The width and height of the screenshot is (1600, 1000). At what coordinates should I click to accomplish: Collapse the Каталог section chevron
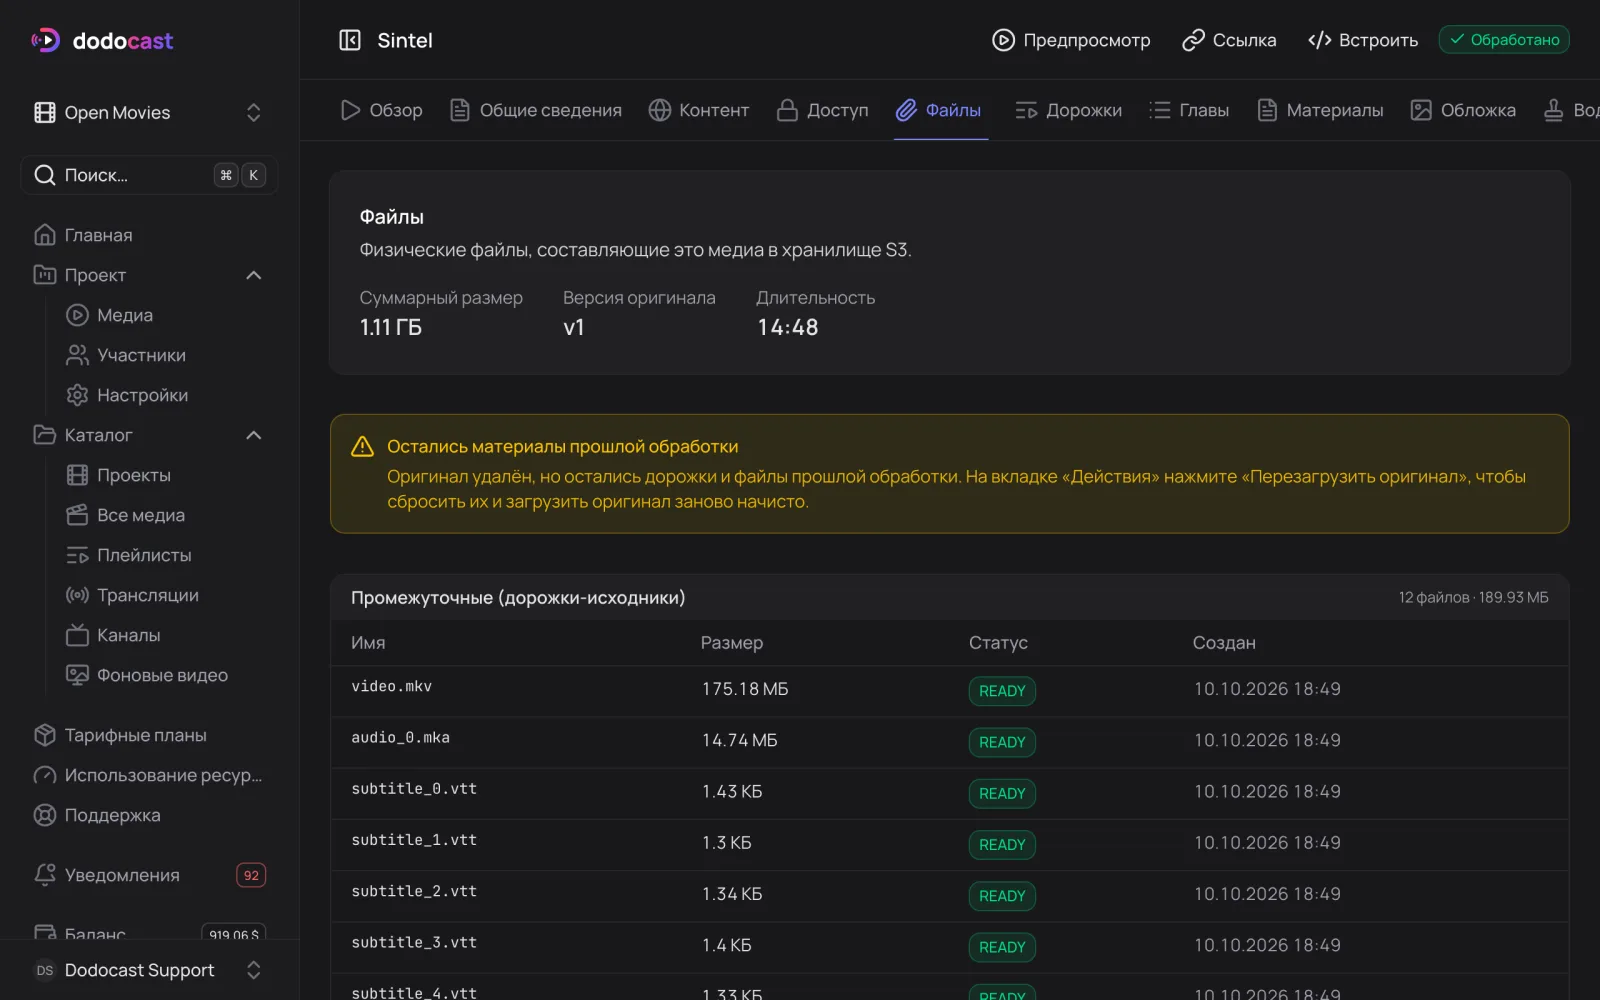(254, 435)
